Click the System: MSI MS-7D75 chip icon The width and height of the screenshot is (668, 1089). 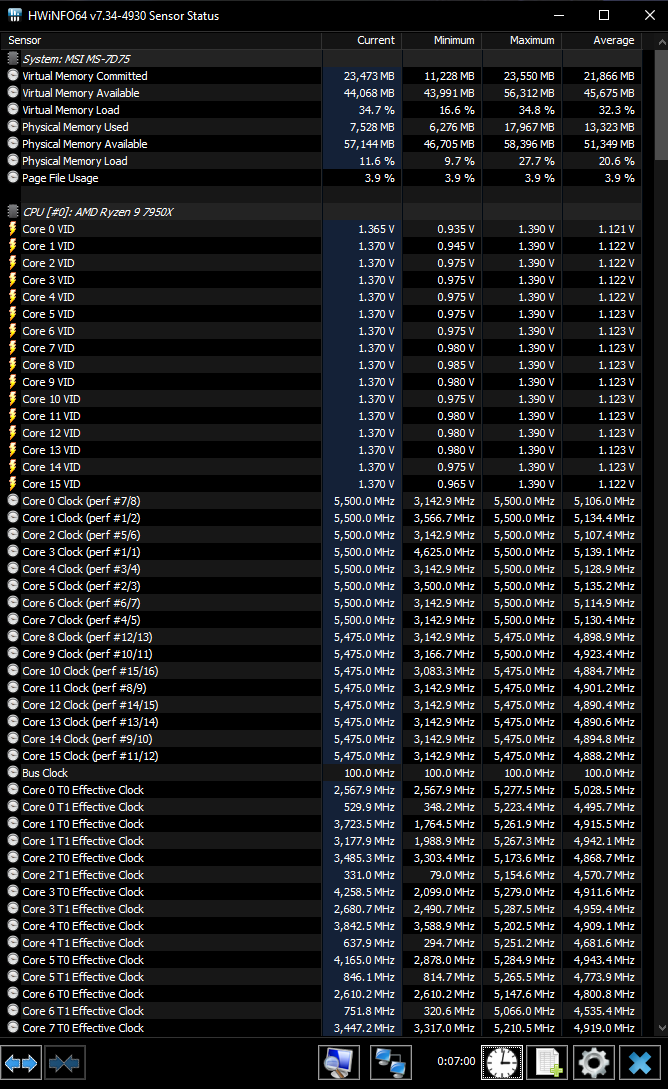pos(12,59)
